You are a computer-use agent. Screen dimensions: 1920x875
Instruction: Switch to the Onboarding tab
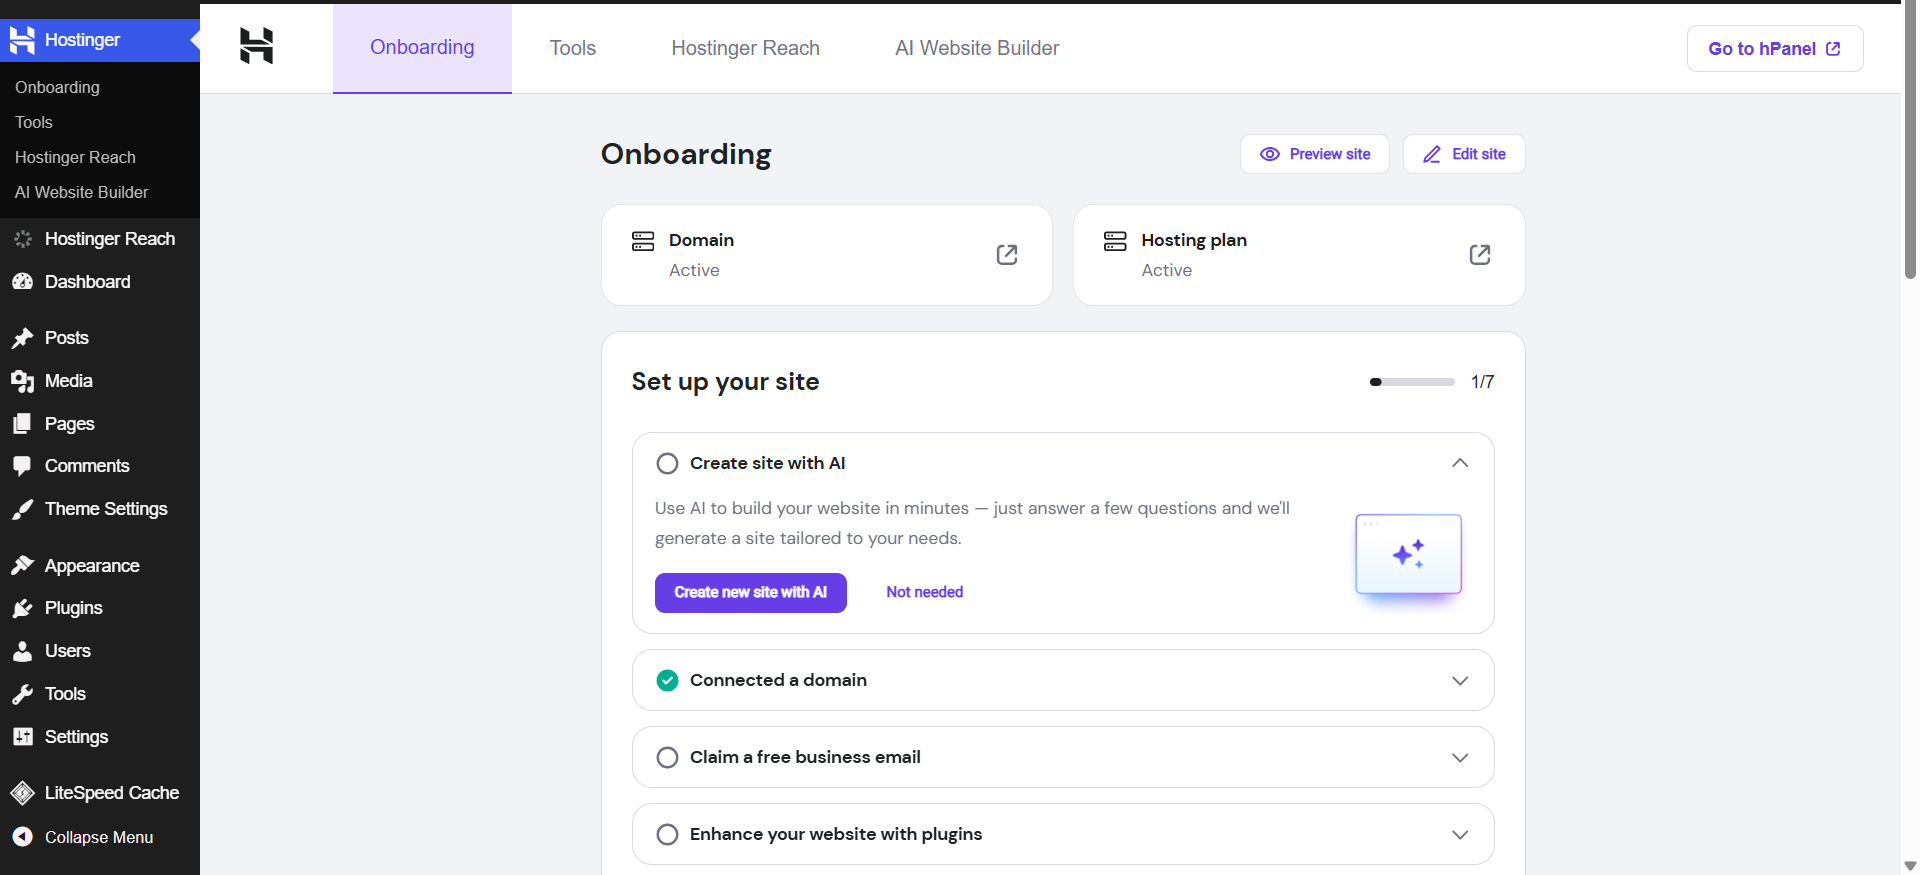[422, 48]
